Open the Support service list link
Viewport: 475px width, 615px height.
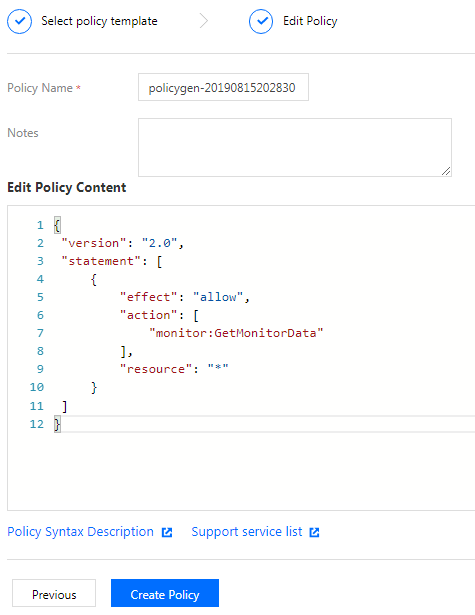[247, 532]
